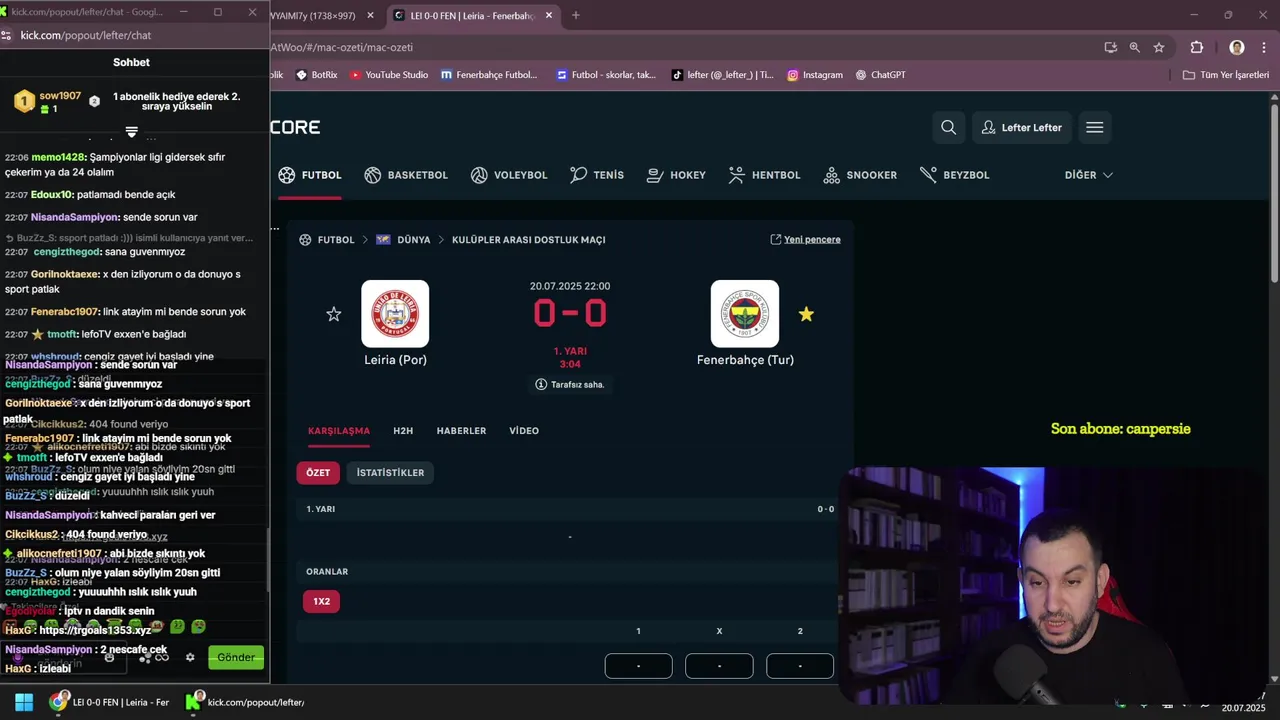Open the hamburger menu in site header
The width and height of the screenshot is (1280, 720).
1094,127
